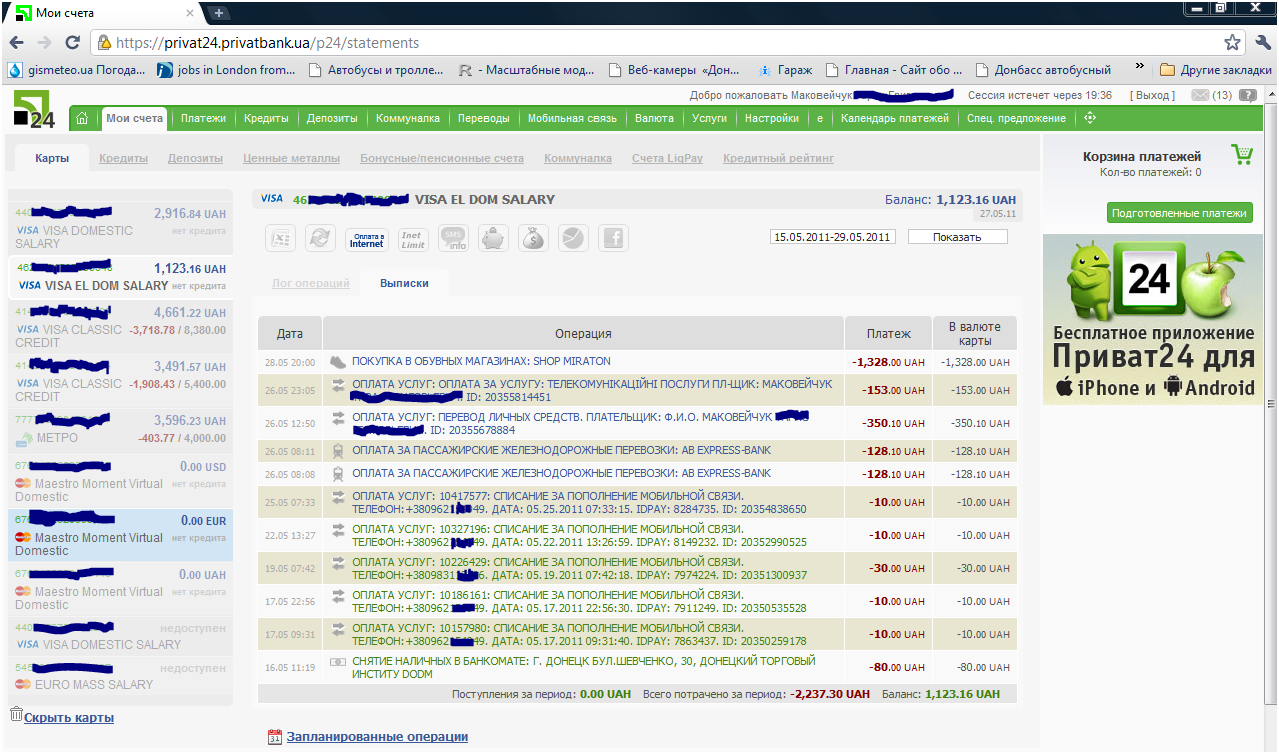The image size is (1279, 754).
Task: Click the 'Платеж' column header
Action: click(889, 334)
